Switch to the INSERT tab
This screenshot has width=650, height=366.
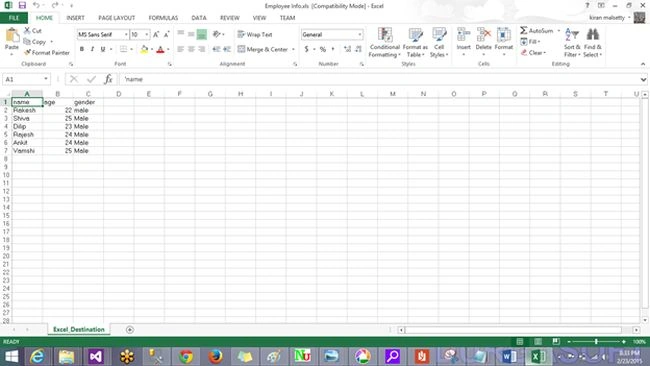[x=75, y=18]
